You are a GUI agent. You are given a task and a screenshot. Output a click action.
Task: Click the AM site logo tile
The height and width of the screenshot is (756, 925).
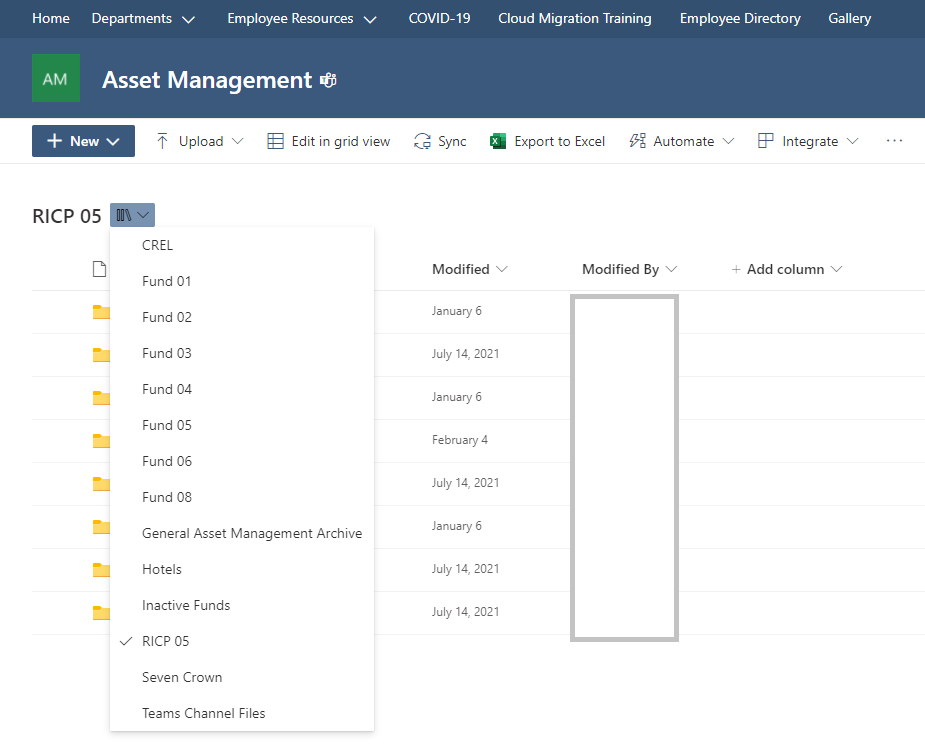coord(55,78)
